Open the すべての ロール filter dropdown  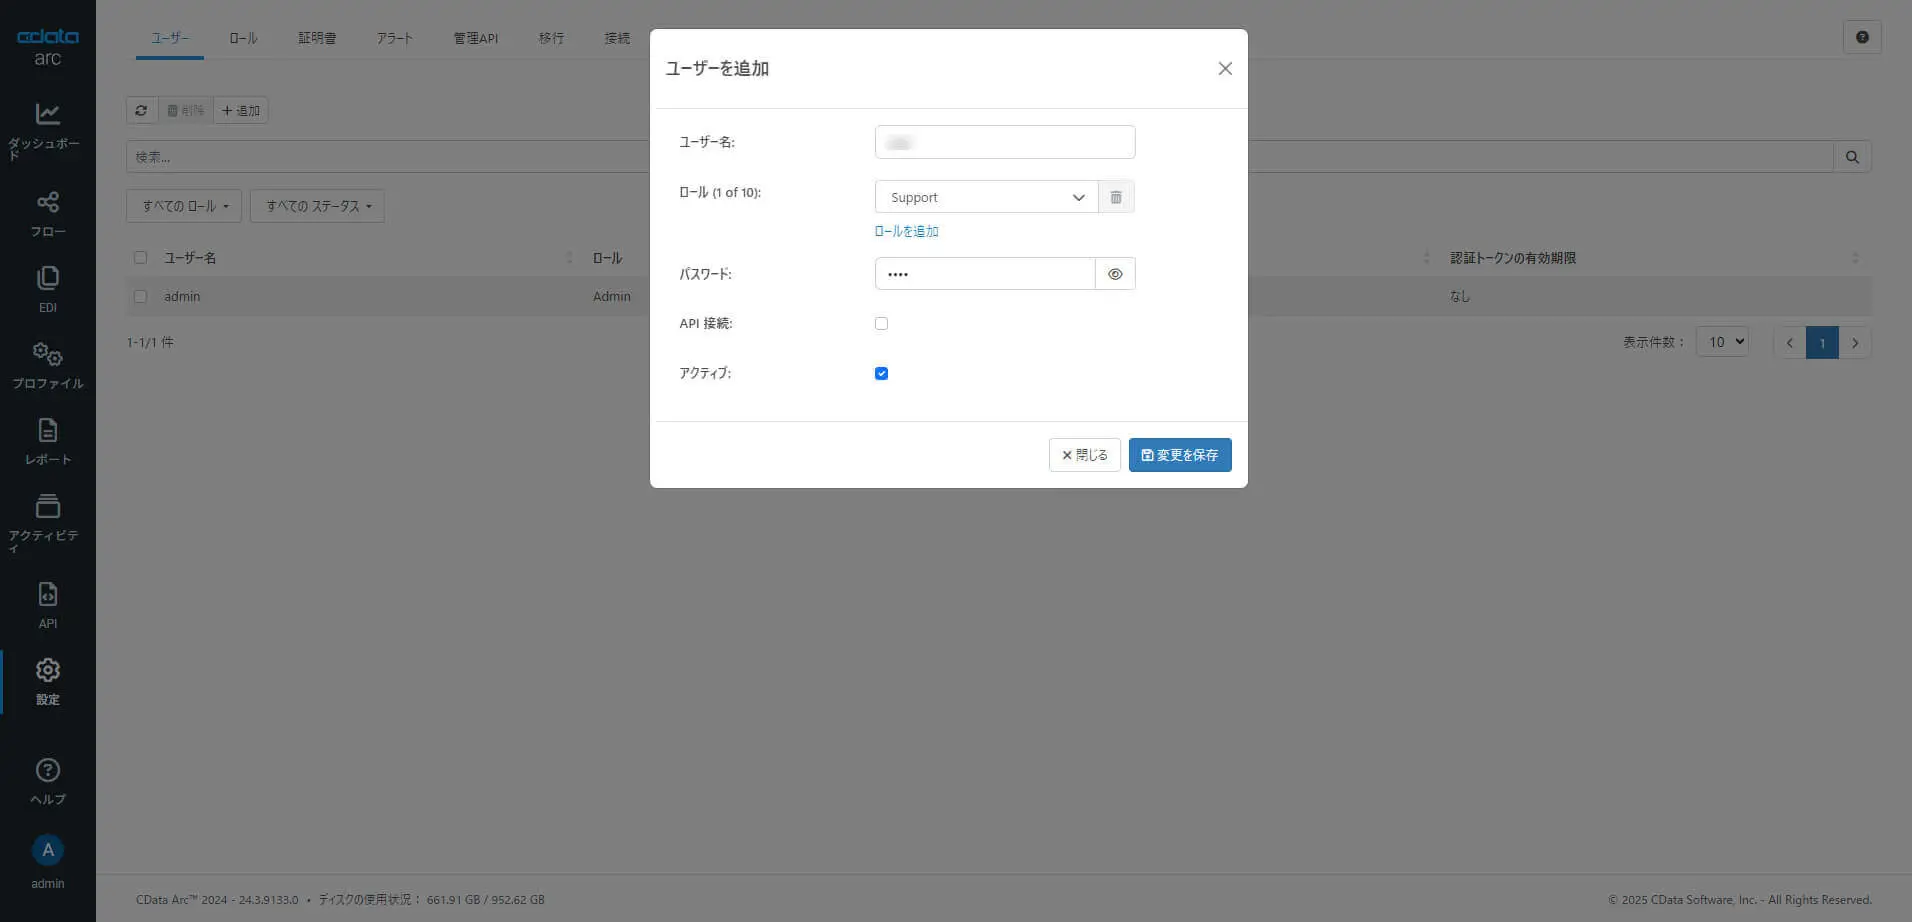pyautogui.click(x=184, y=206)
